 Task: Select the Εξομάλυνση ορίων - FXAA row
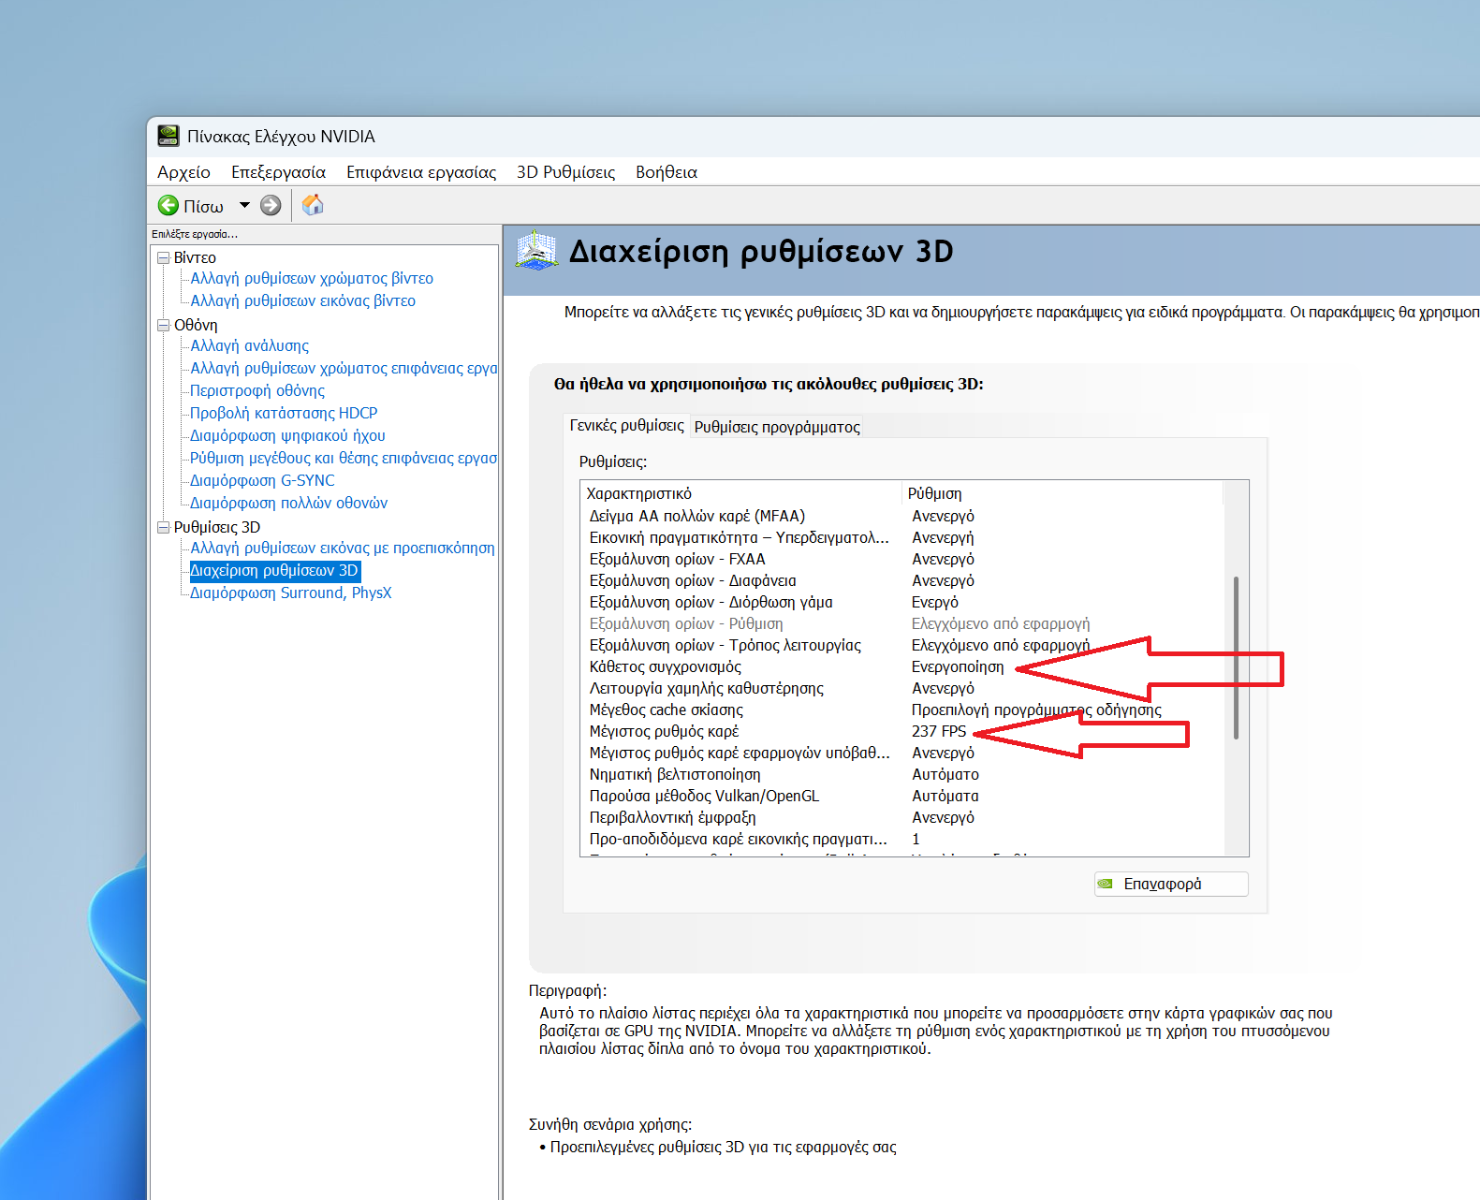(901, 559)
